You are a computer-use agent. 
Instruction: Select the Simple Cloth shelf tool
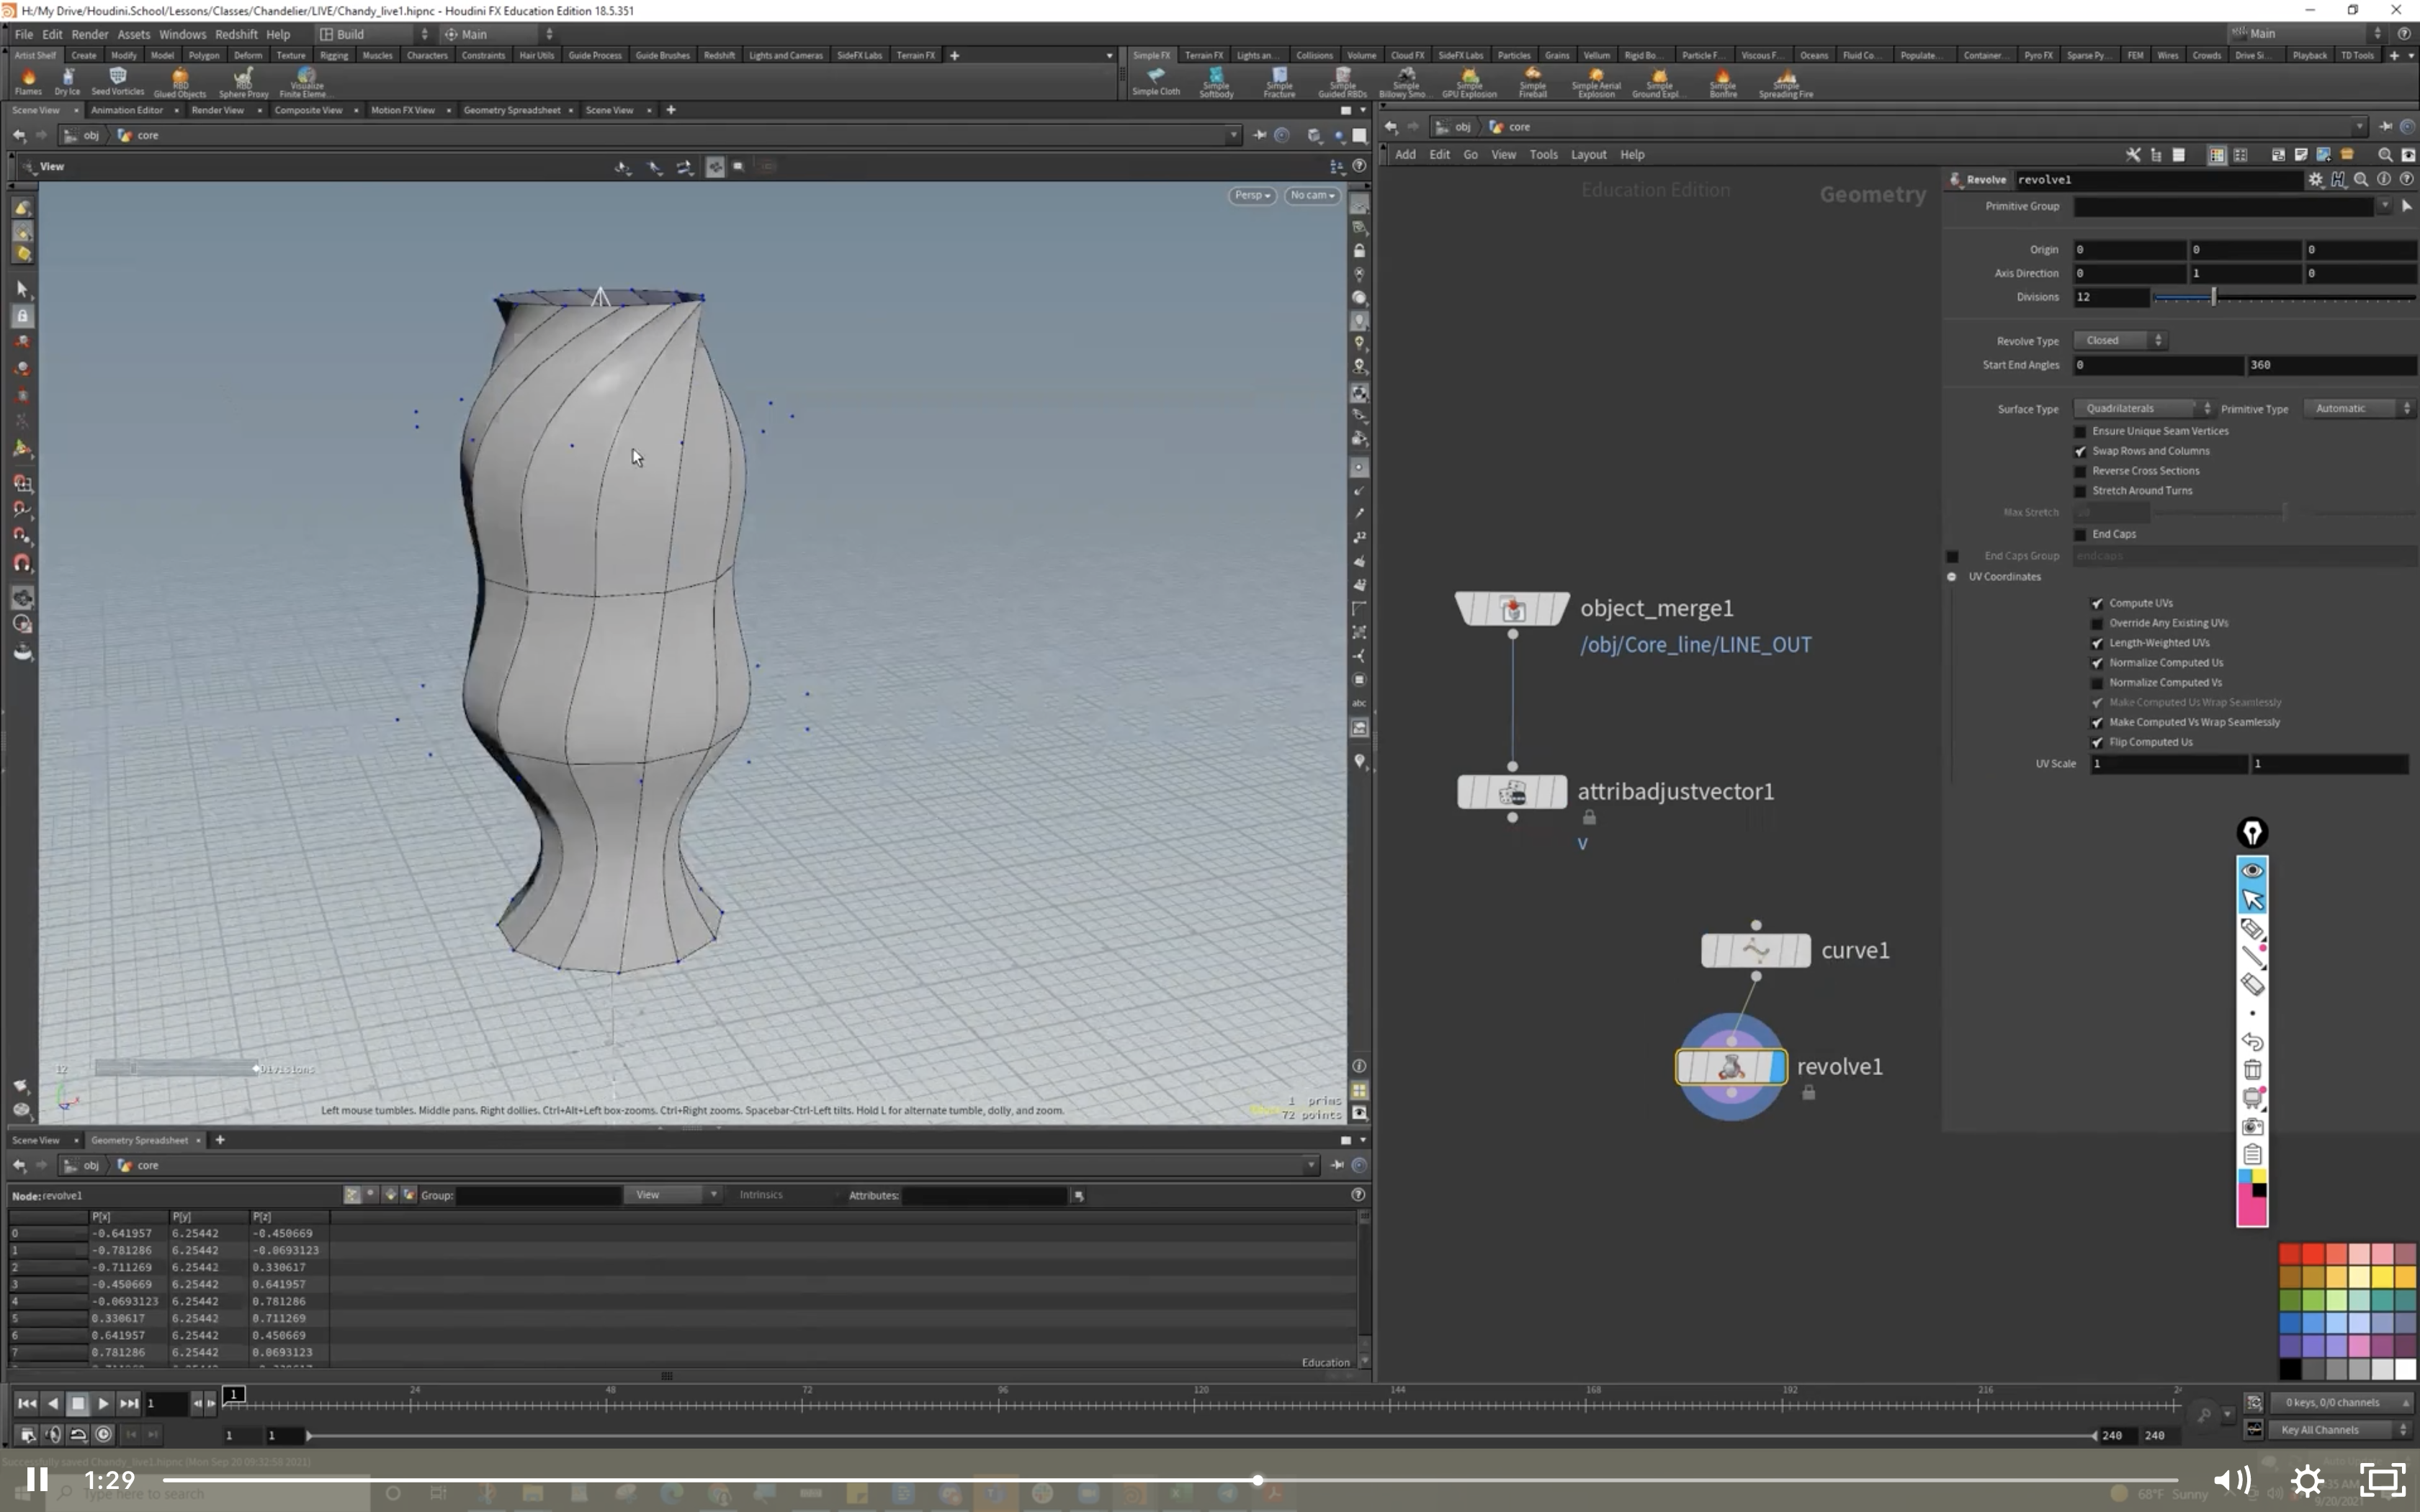(x=1156, y=77)
